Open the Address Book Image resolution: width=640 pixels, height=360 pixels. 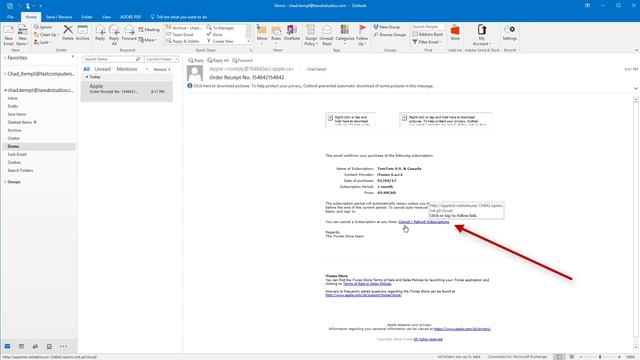[427, 34]
